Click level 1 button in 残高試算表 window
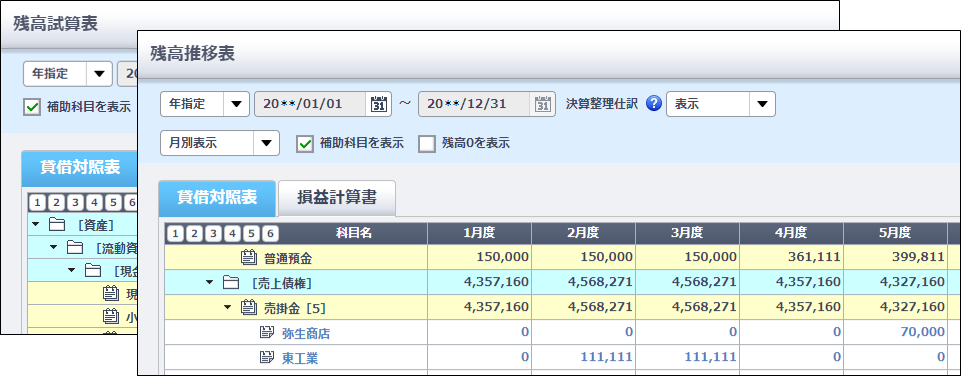961x376 pixels. point(37,202)
